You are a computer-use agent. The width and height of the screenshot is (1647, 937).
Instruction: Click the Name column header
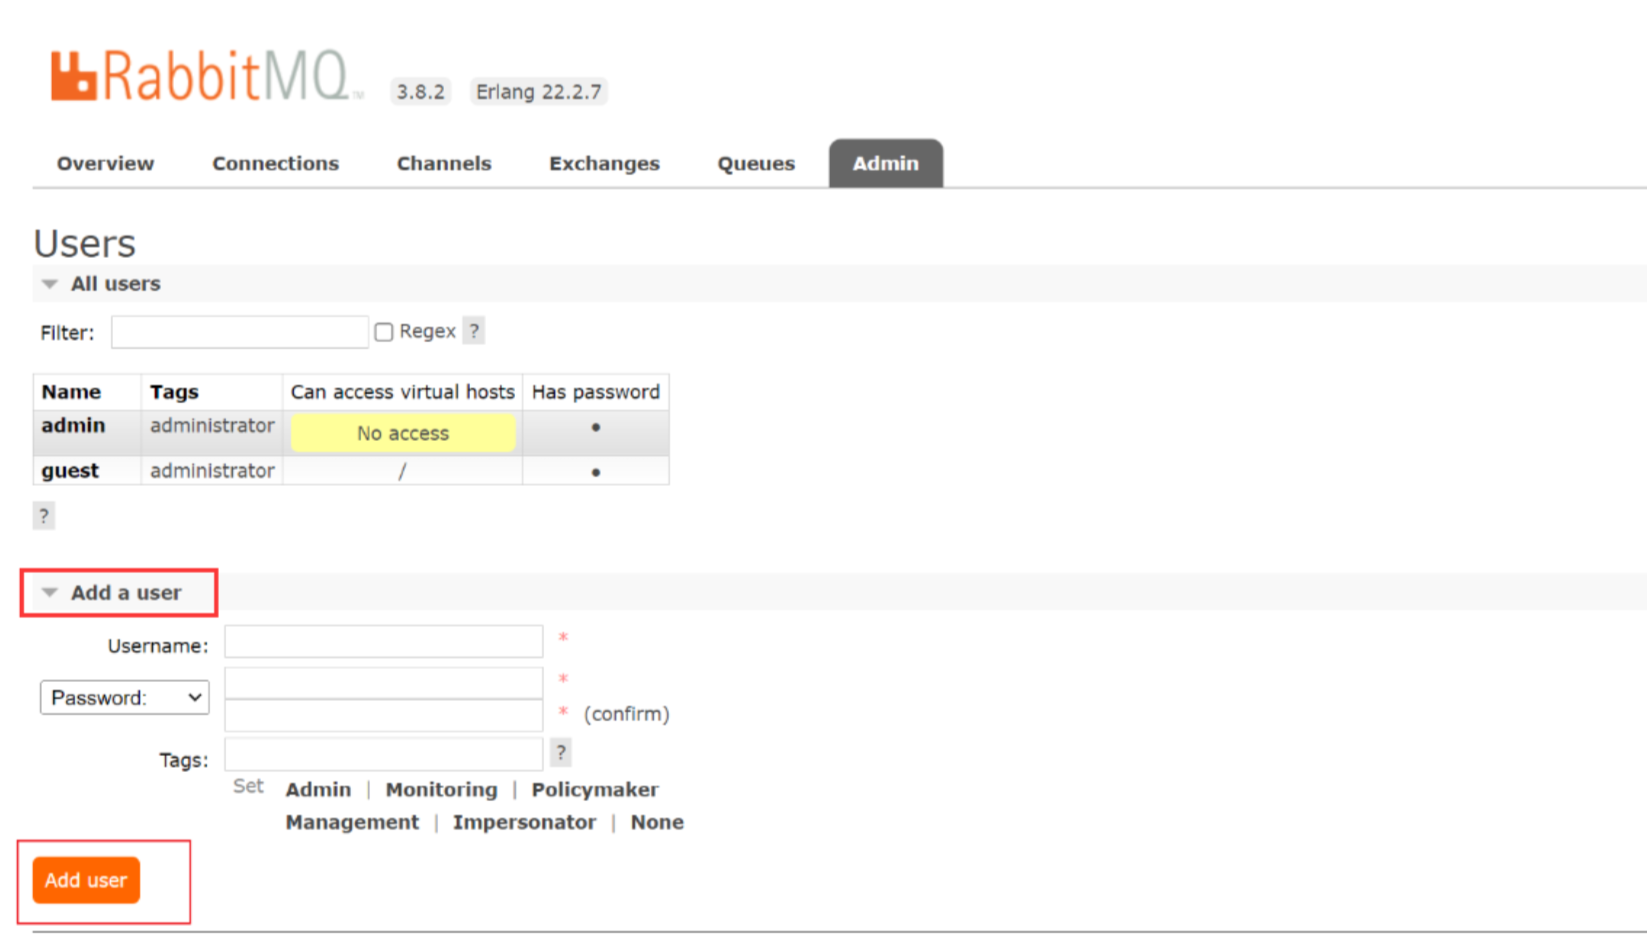71,392
